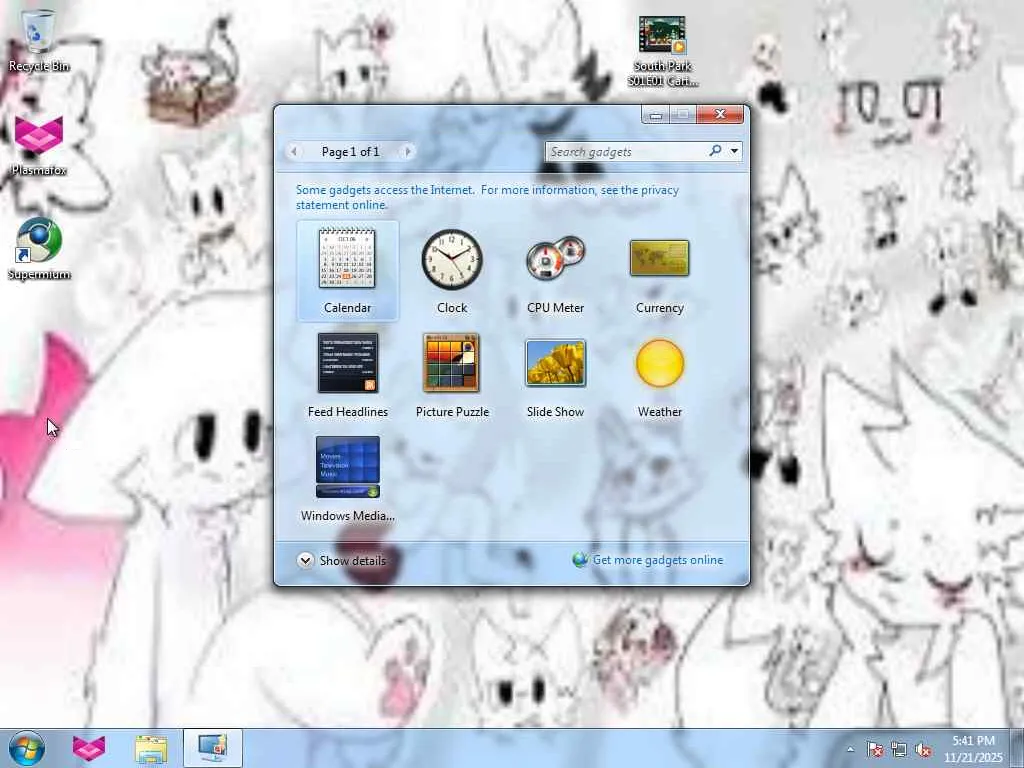This screenshot has height=768, width=1024.
Task: Select the Slide Show gadget
Action: coord(555,375)
